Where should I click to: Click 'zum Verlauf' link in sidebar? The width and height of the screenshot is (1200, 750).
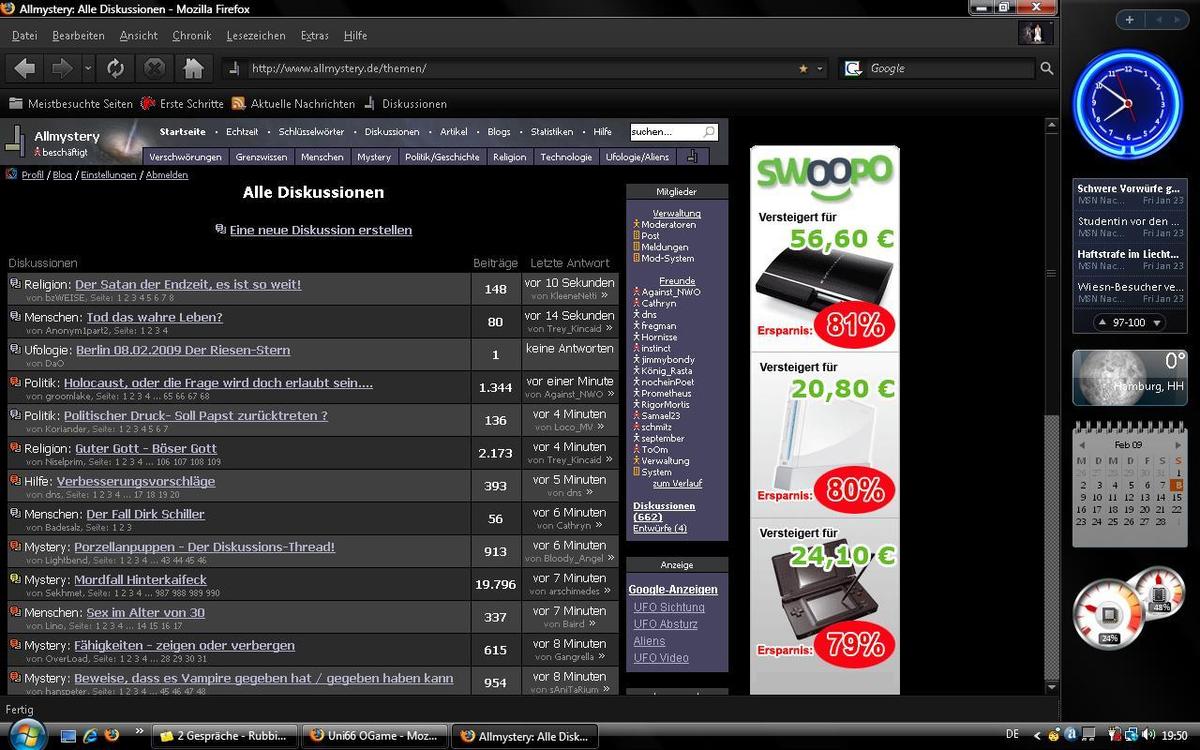[x=677, y=483]
